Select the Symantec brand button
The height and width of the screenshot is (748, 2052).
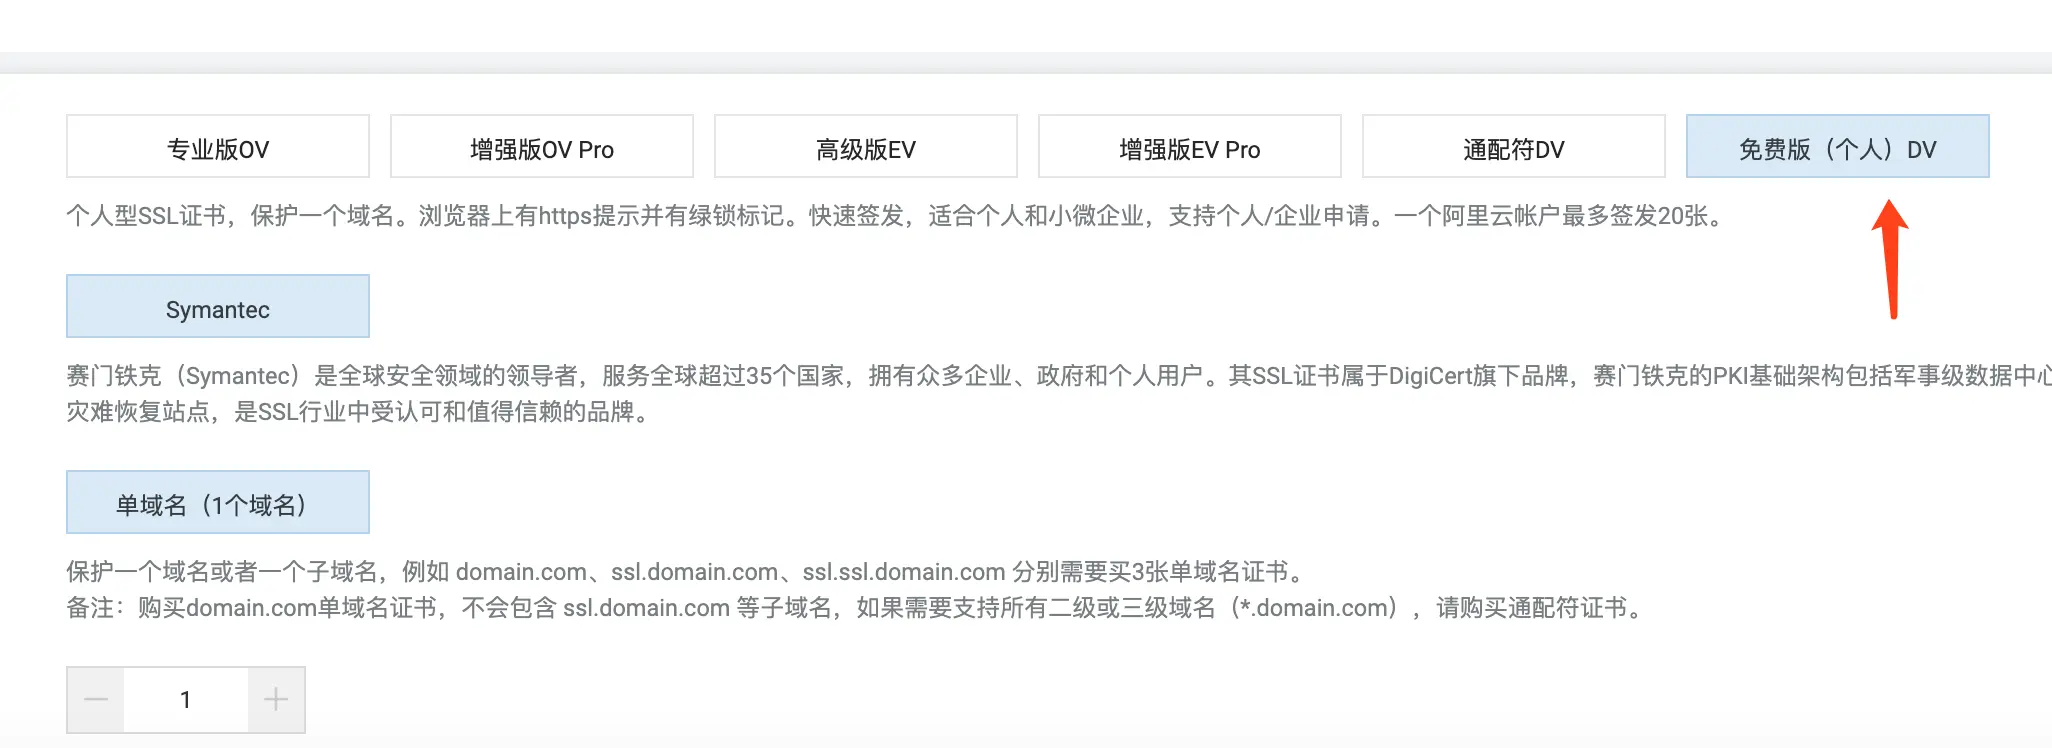(x=218, y=307)
